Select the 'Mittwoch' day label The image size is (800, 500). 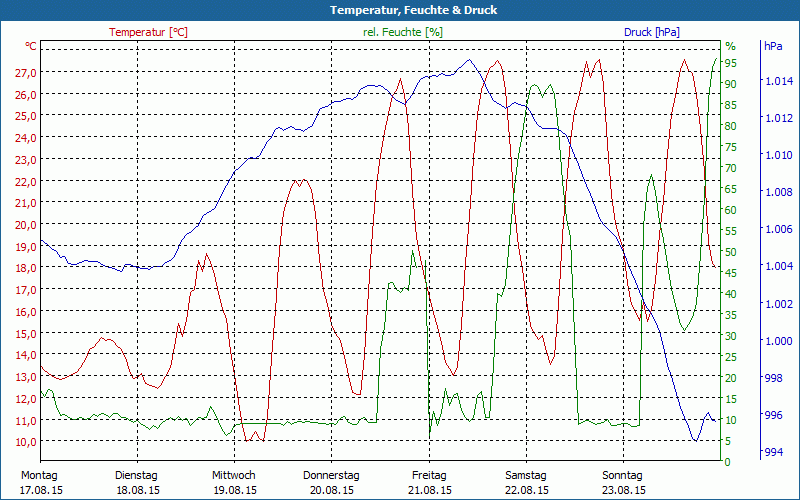tap(234, 476)
